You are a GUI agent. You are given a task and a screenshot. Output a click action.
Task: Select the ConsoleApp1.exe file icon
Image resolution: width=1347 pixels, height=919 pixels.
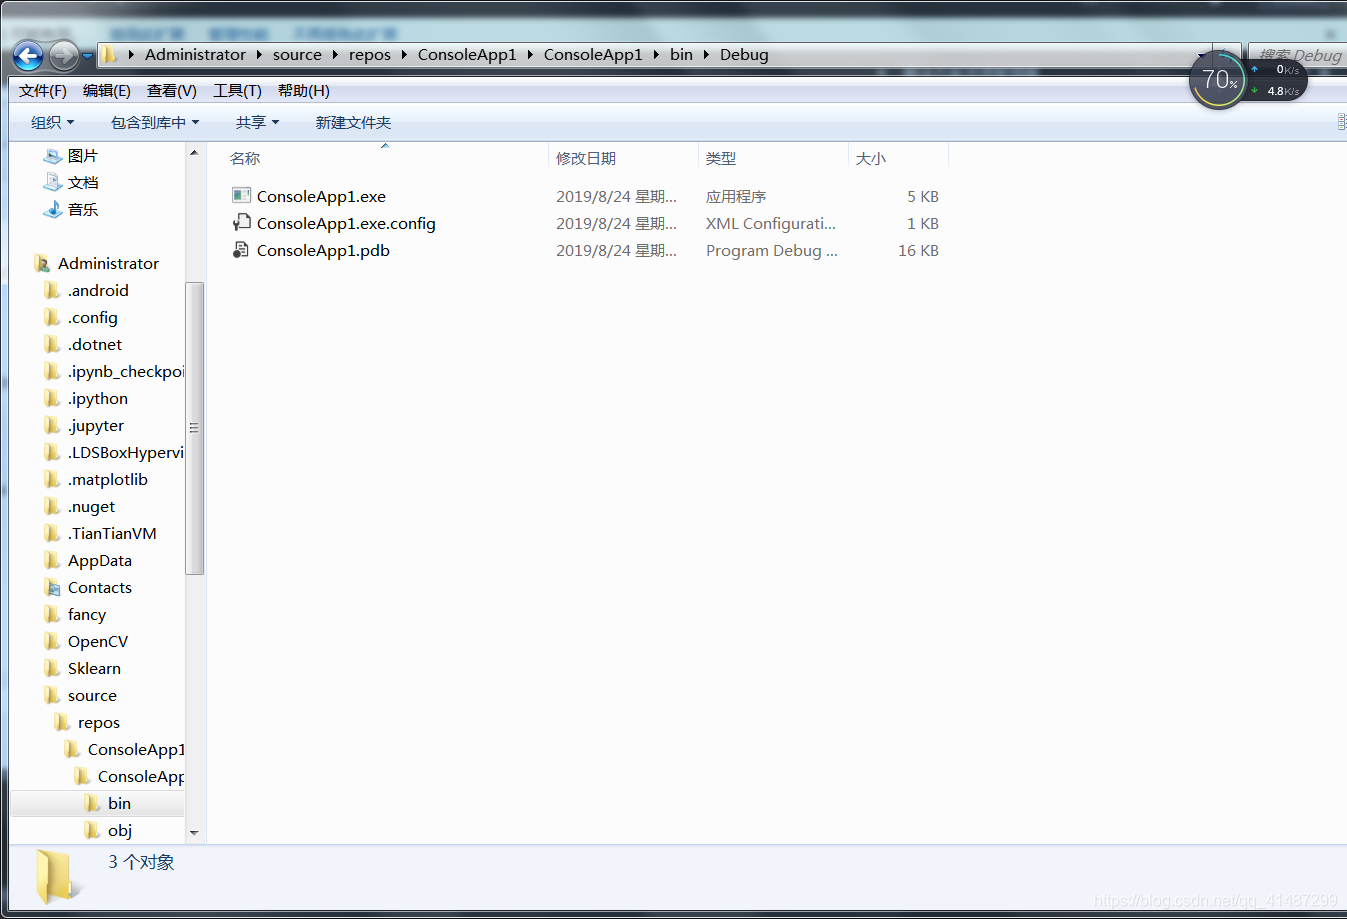(241, 196)
